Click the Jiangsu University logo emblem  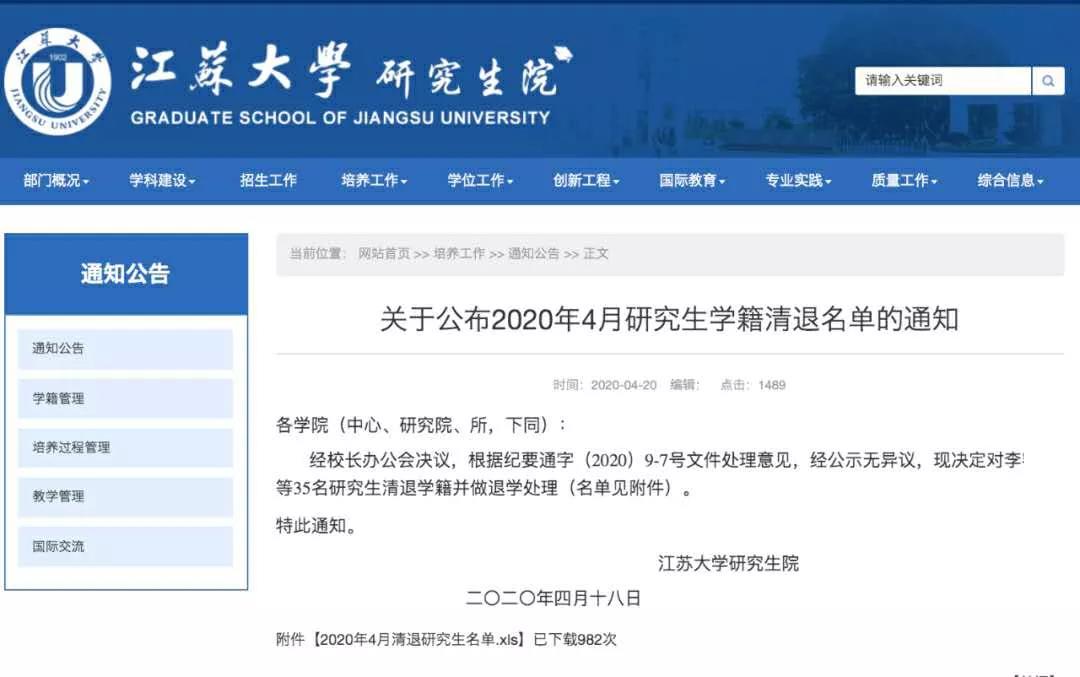pyautogui.click(x=57, y=81)
